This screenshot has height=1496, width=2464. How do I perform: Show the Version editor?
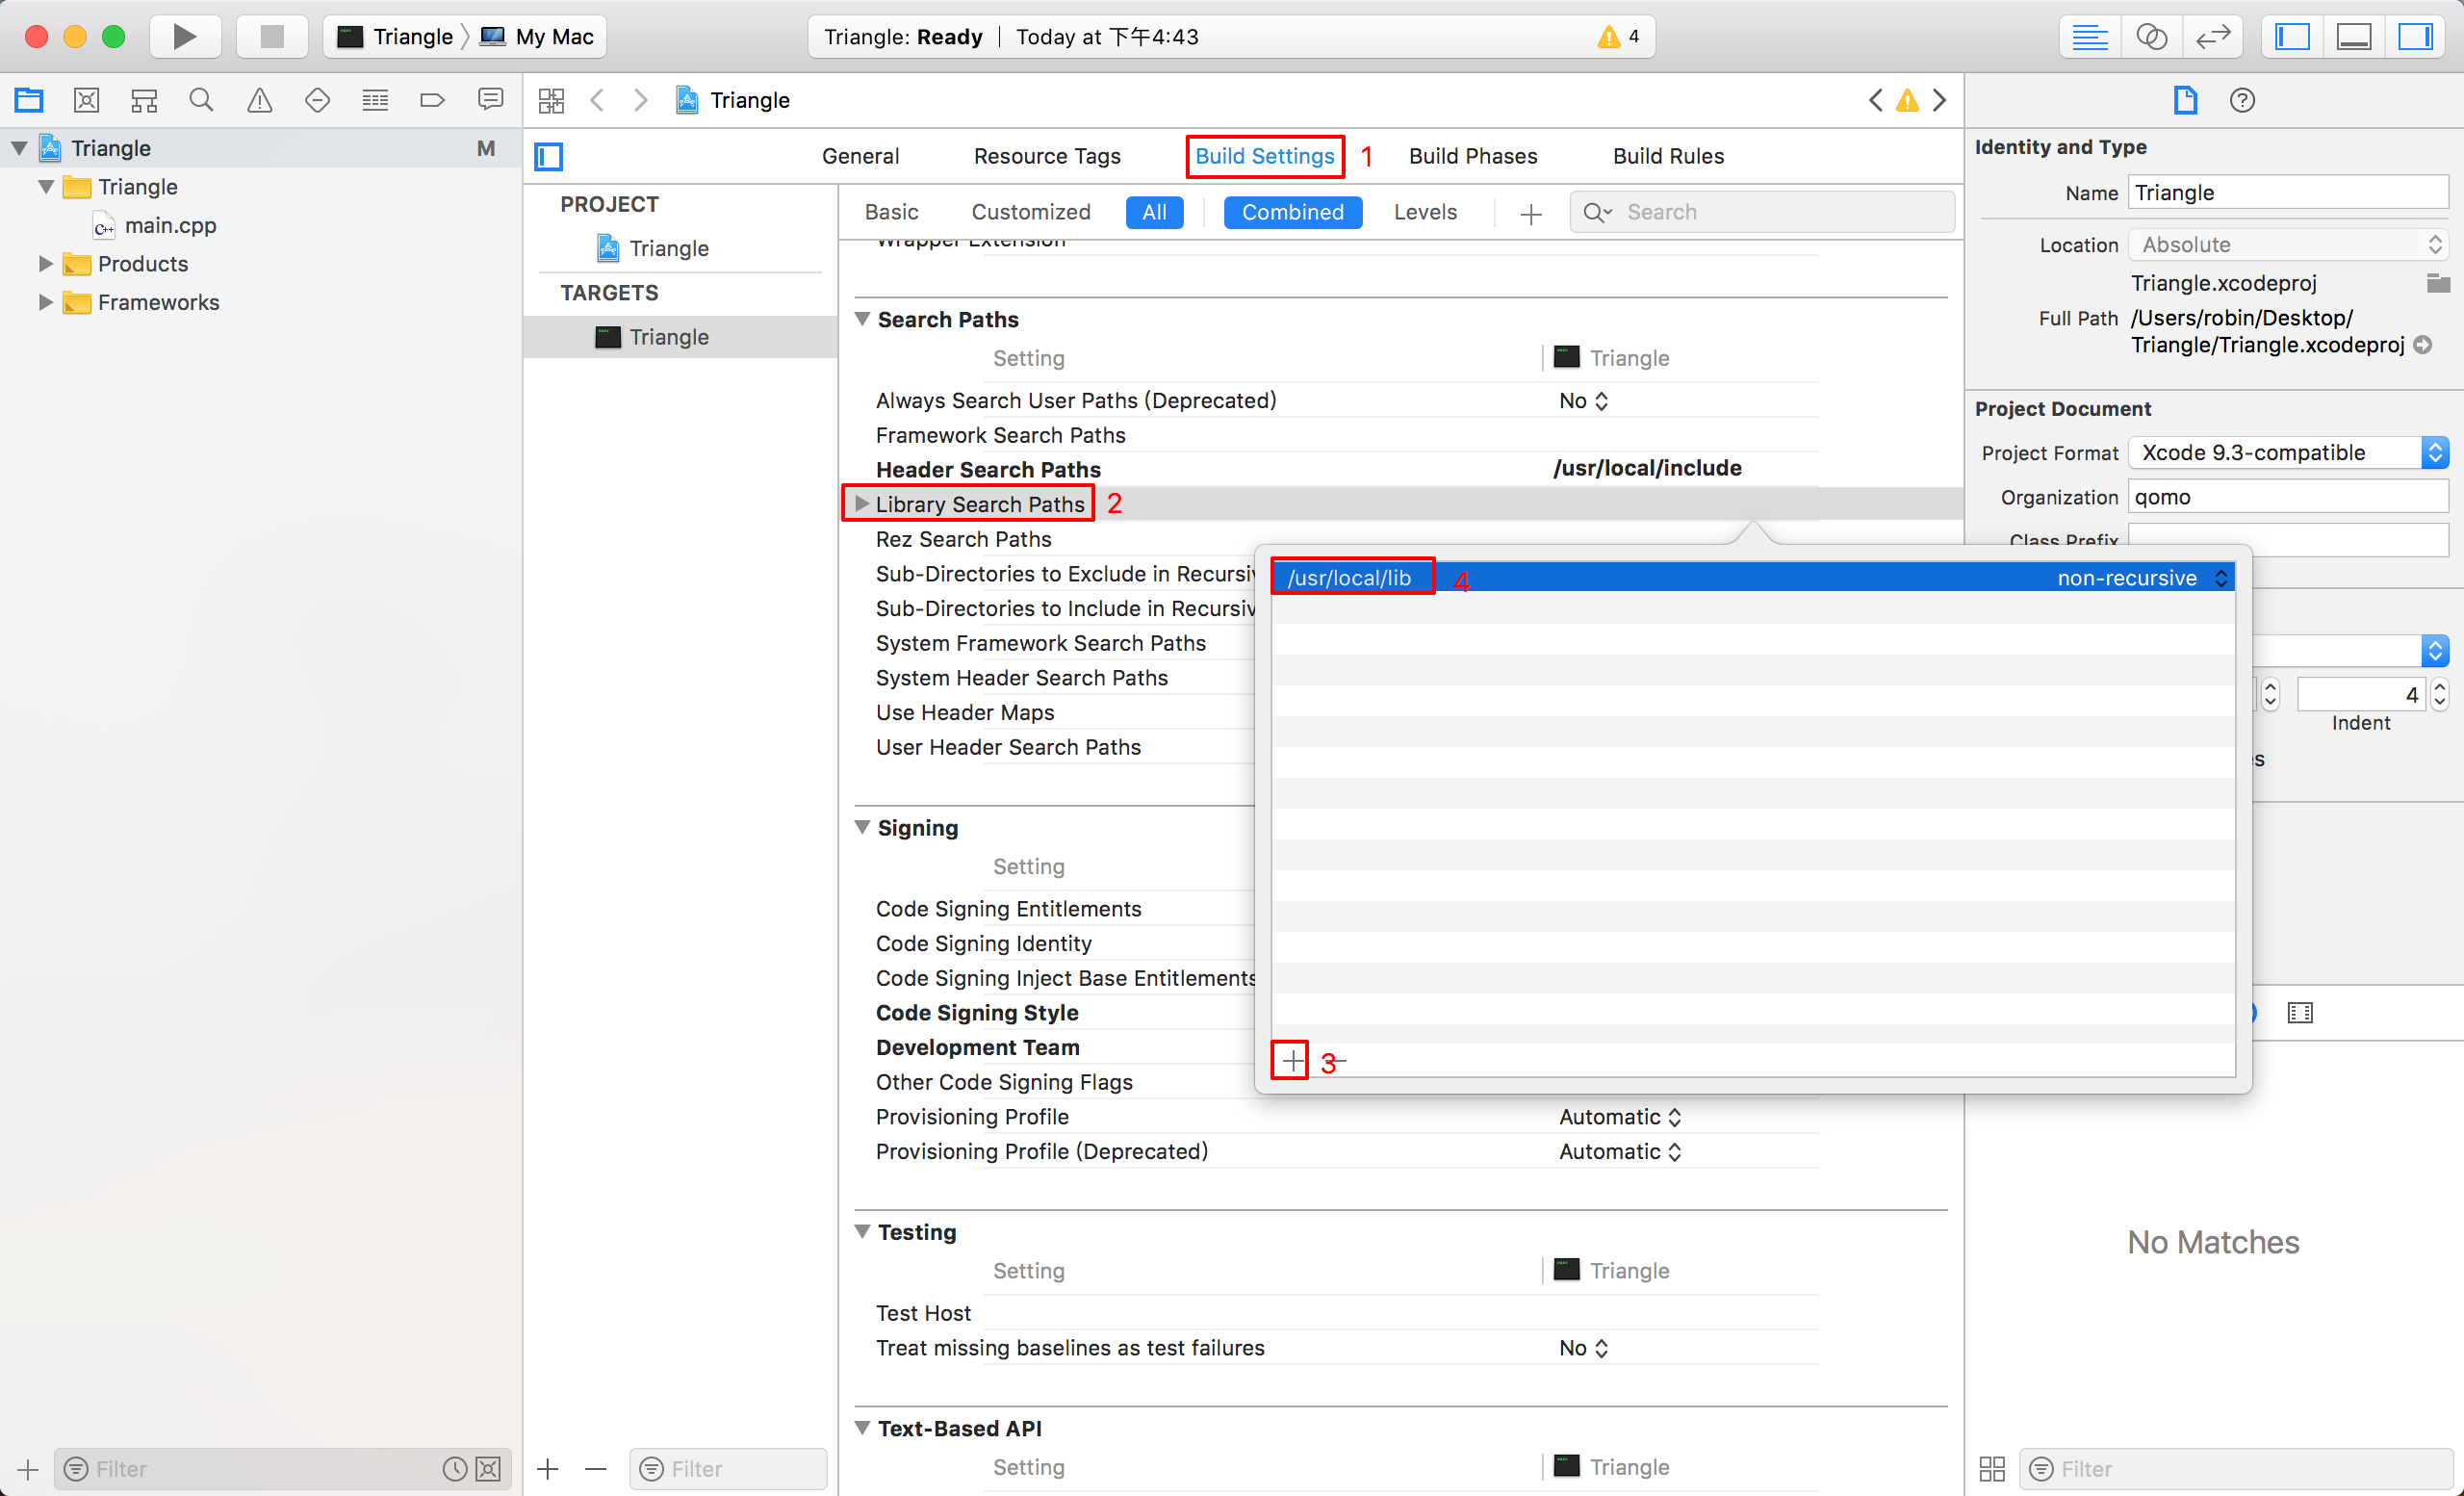pos(2212,37)
